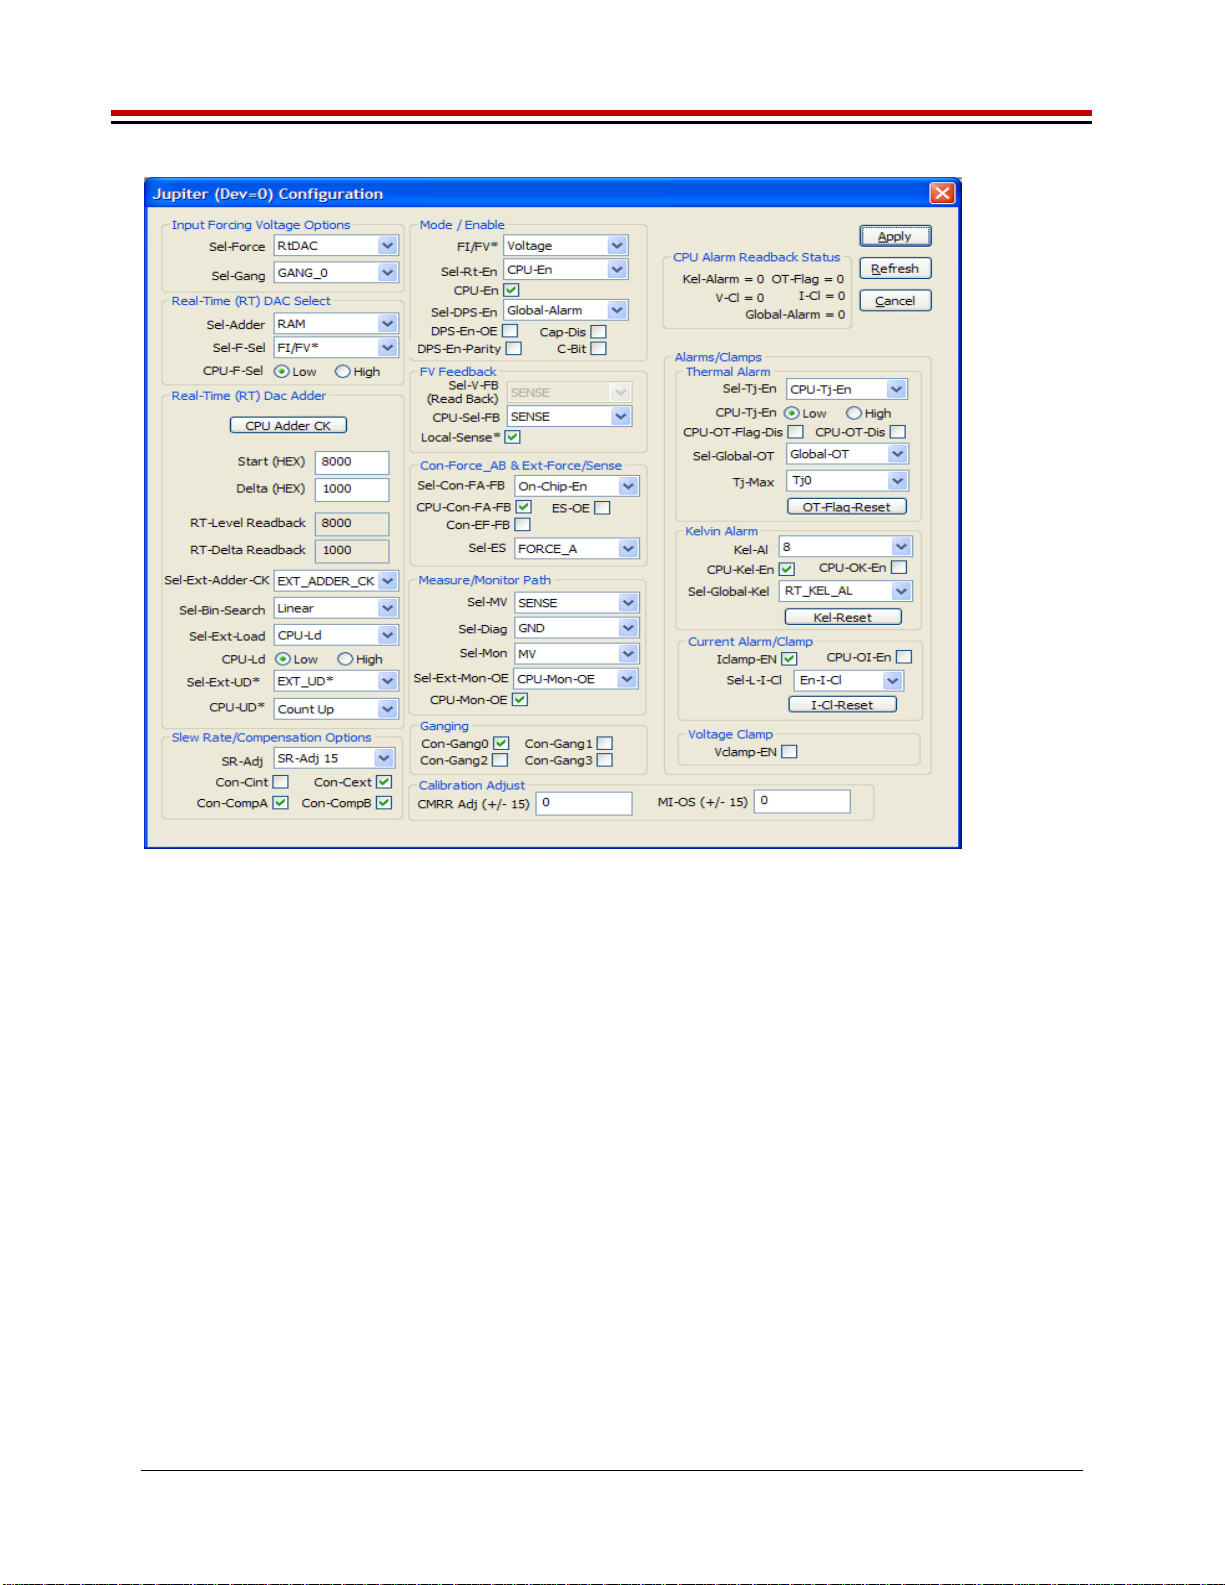The width and height of the screenshot is (1225, 1585).
Task: Click the OT-Flag-Reset button
Action: coord(847,506)
